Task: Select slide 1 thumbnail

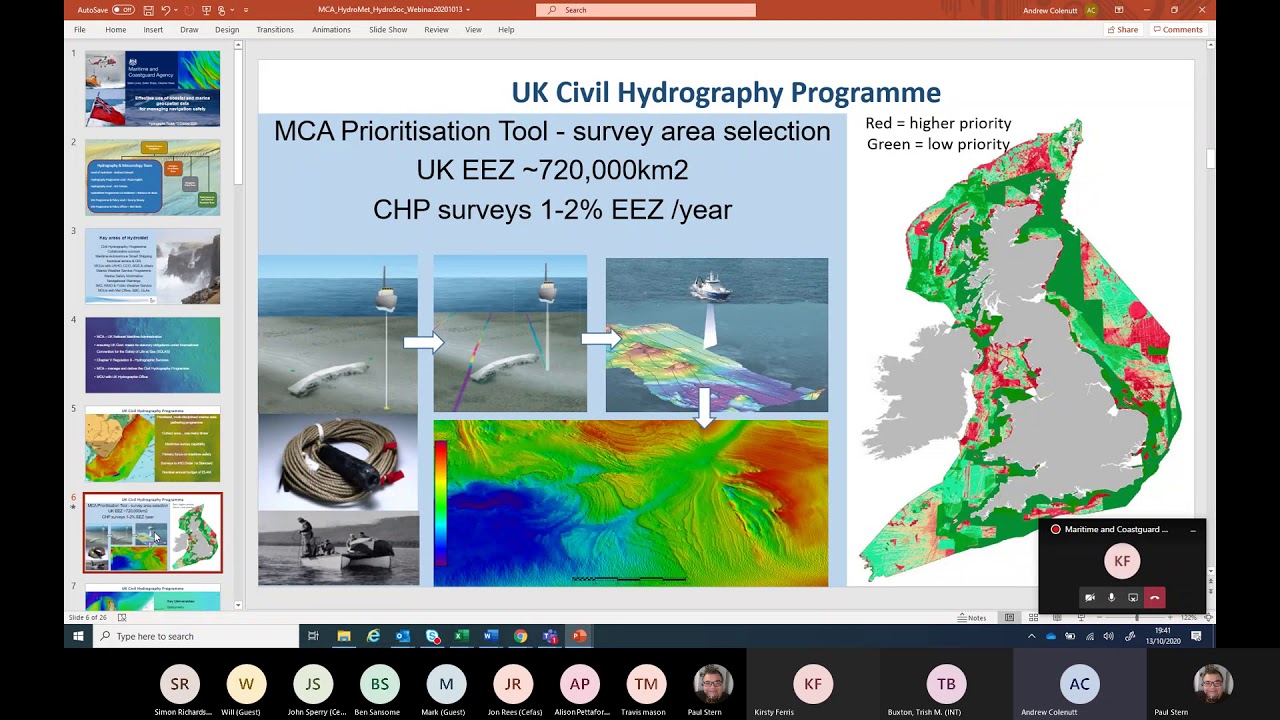Action: (x=152, y=88)
